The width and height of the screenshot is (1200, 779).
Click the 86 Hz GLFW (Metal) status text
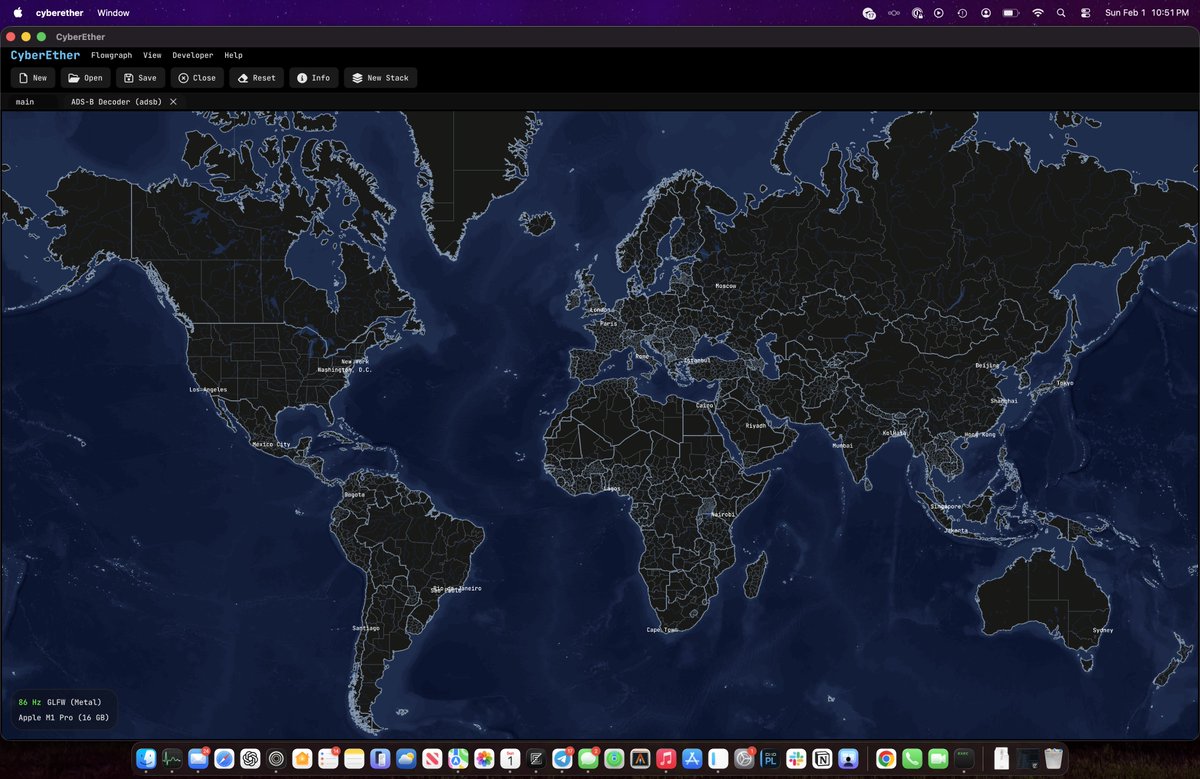point(60,702)
